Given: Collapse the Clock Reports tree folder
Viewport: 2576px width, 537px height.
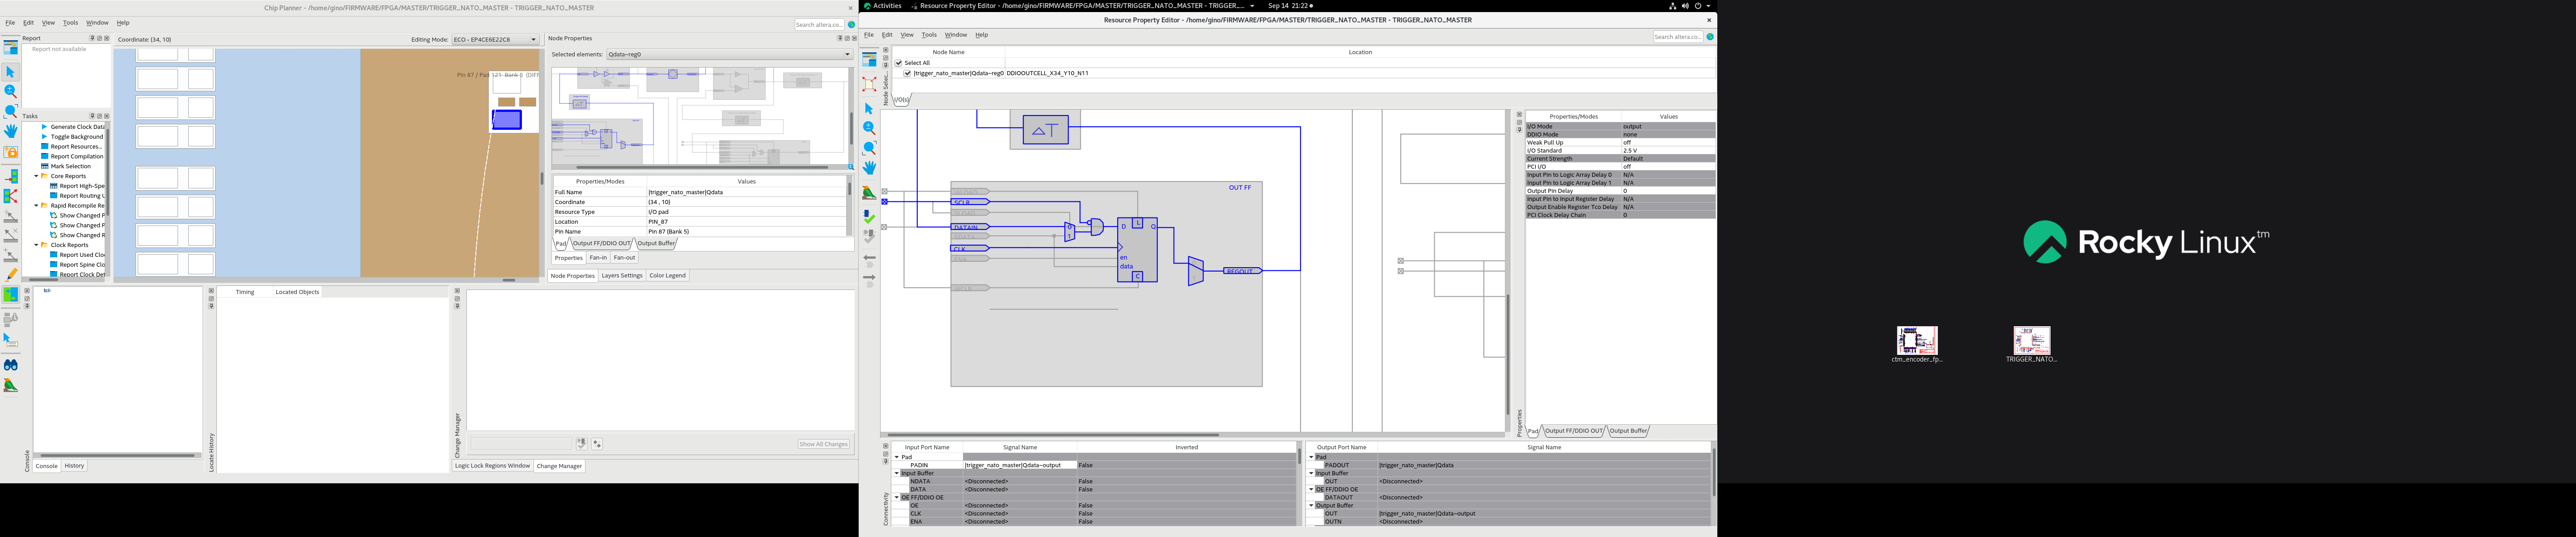Looking at the screenshot, I should (x=36, y=245).
